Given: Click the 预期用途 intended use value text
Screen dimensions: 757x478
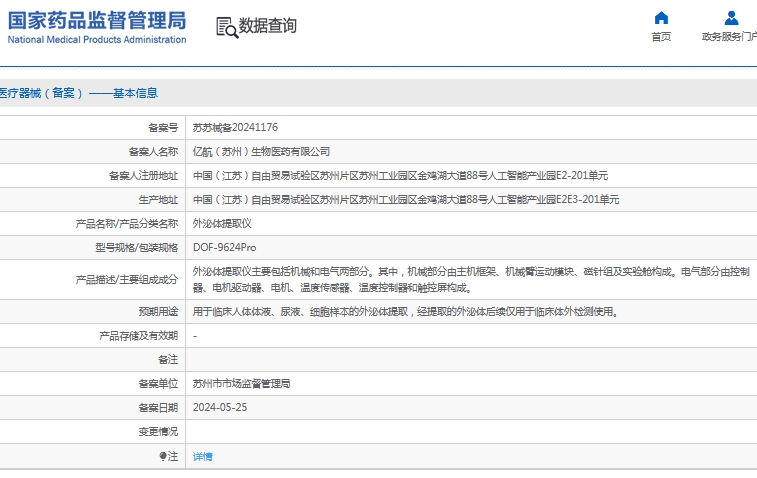Looking at the screenshot, I should 406,312.
